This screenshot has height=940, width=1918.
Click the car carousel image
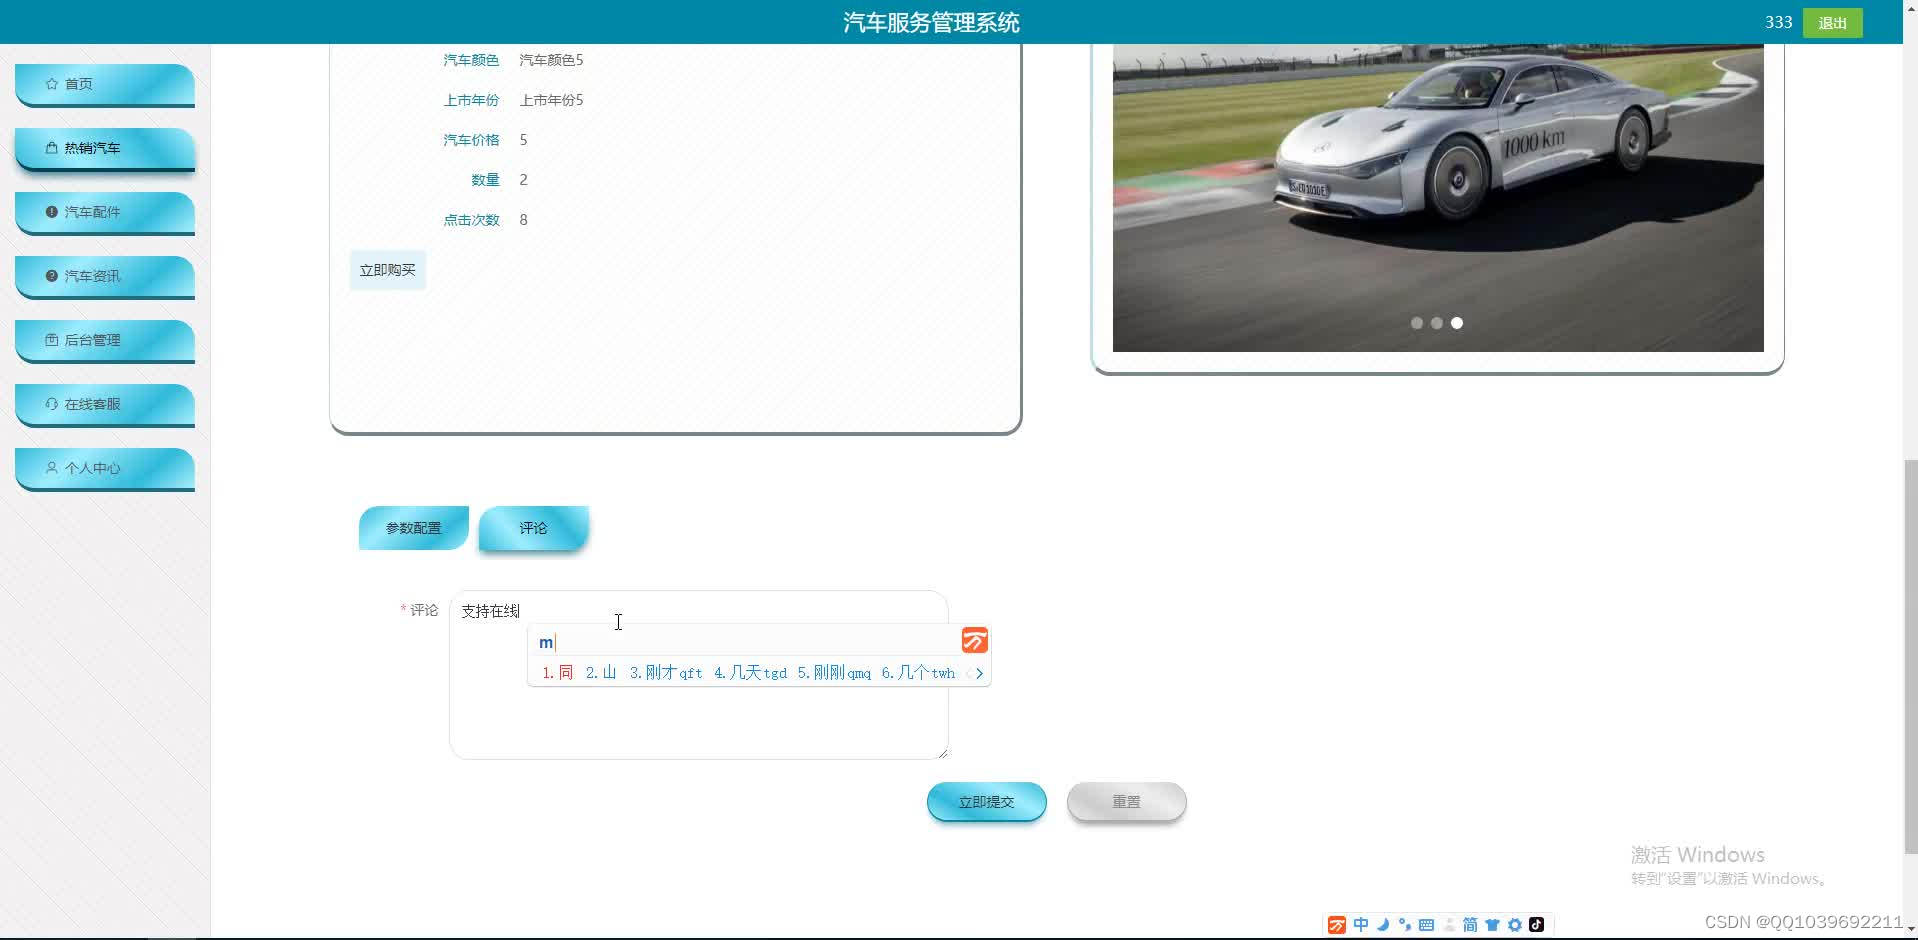[1438, 198]
